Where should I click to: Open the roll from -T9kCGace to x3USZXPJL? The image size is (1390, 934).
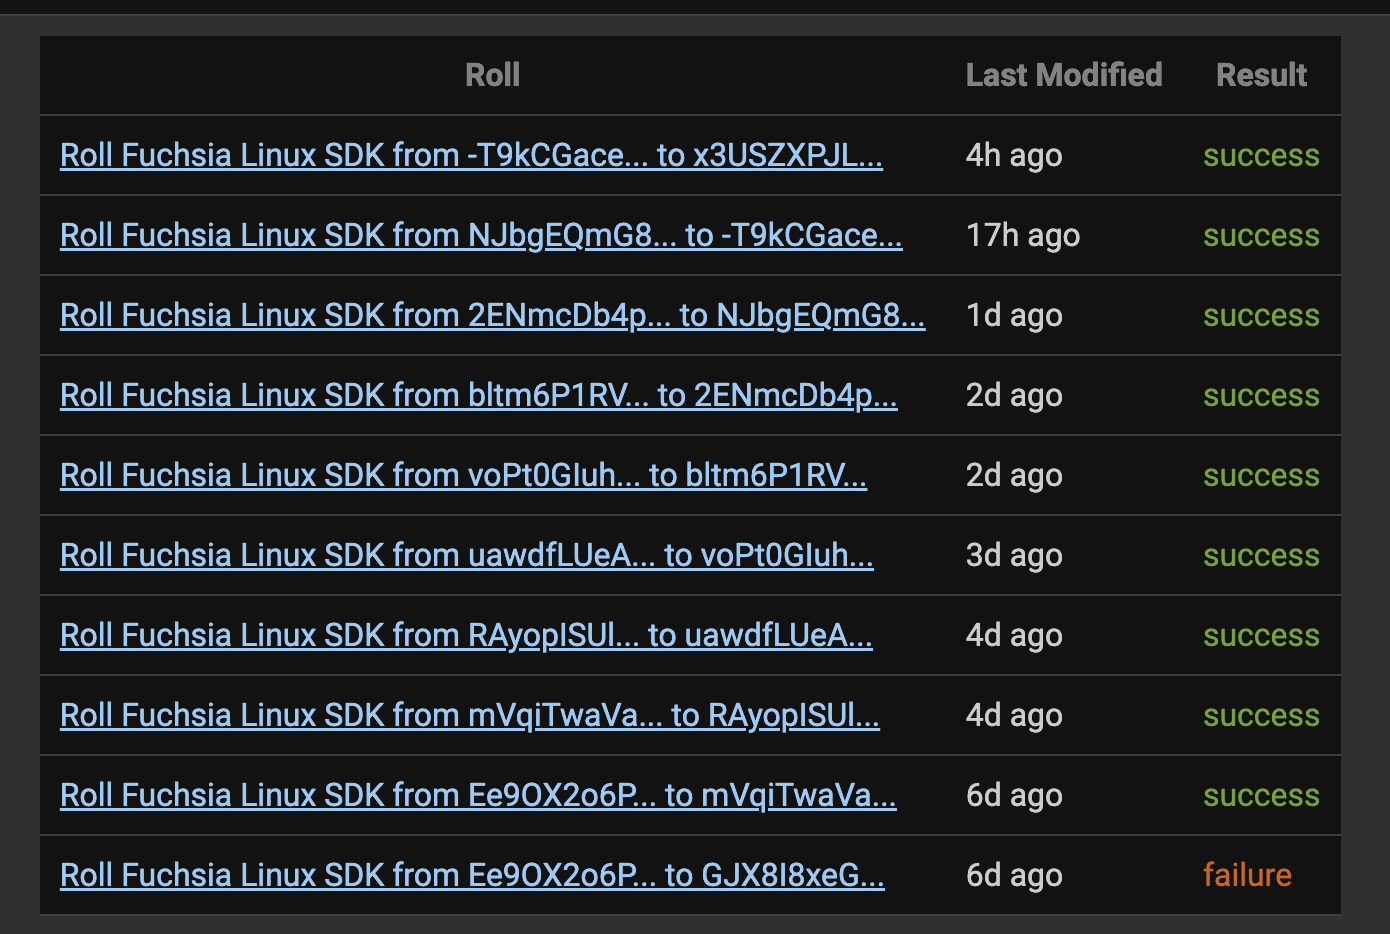point(470,156)
